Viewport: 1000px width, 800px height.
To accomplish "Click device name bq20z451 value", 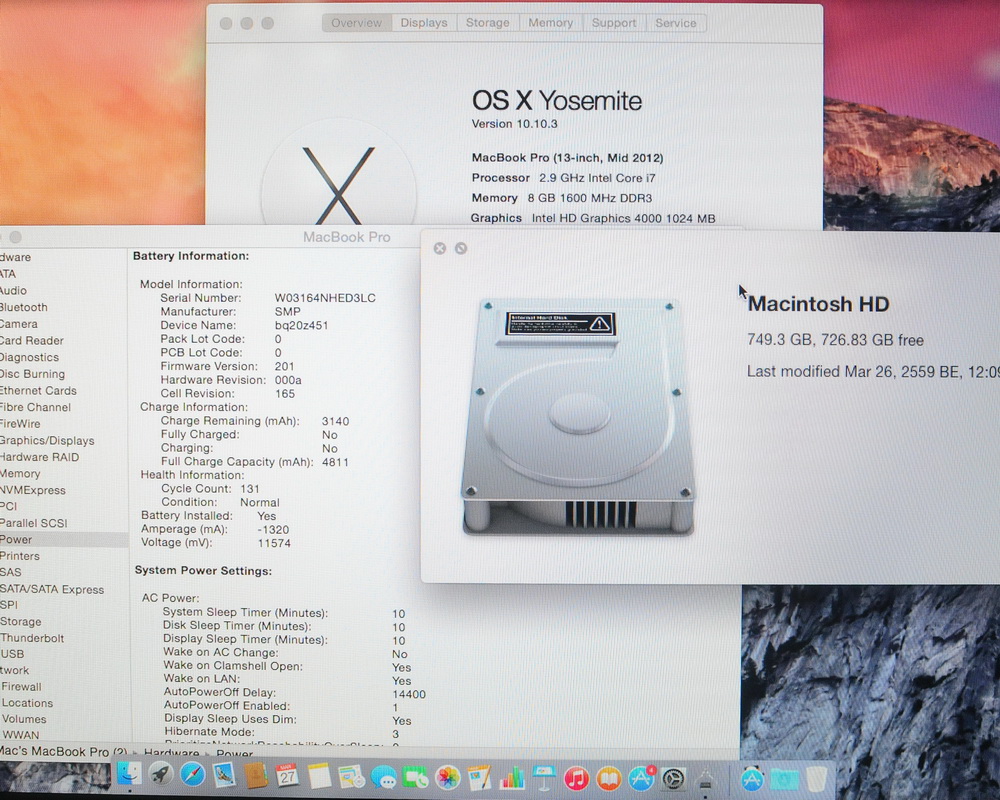I will pos(302,325).
